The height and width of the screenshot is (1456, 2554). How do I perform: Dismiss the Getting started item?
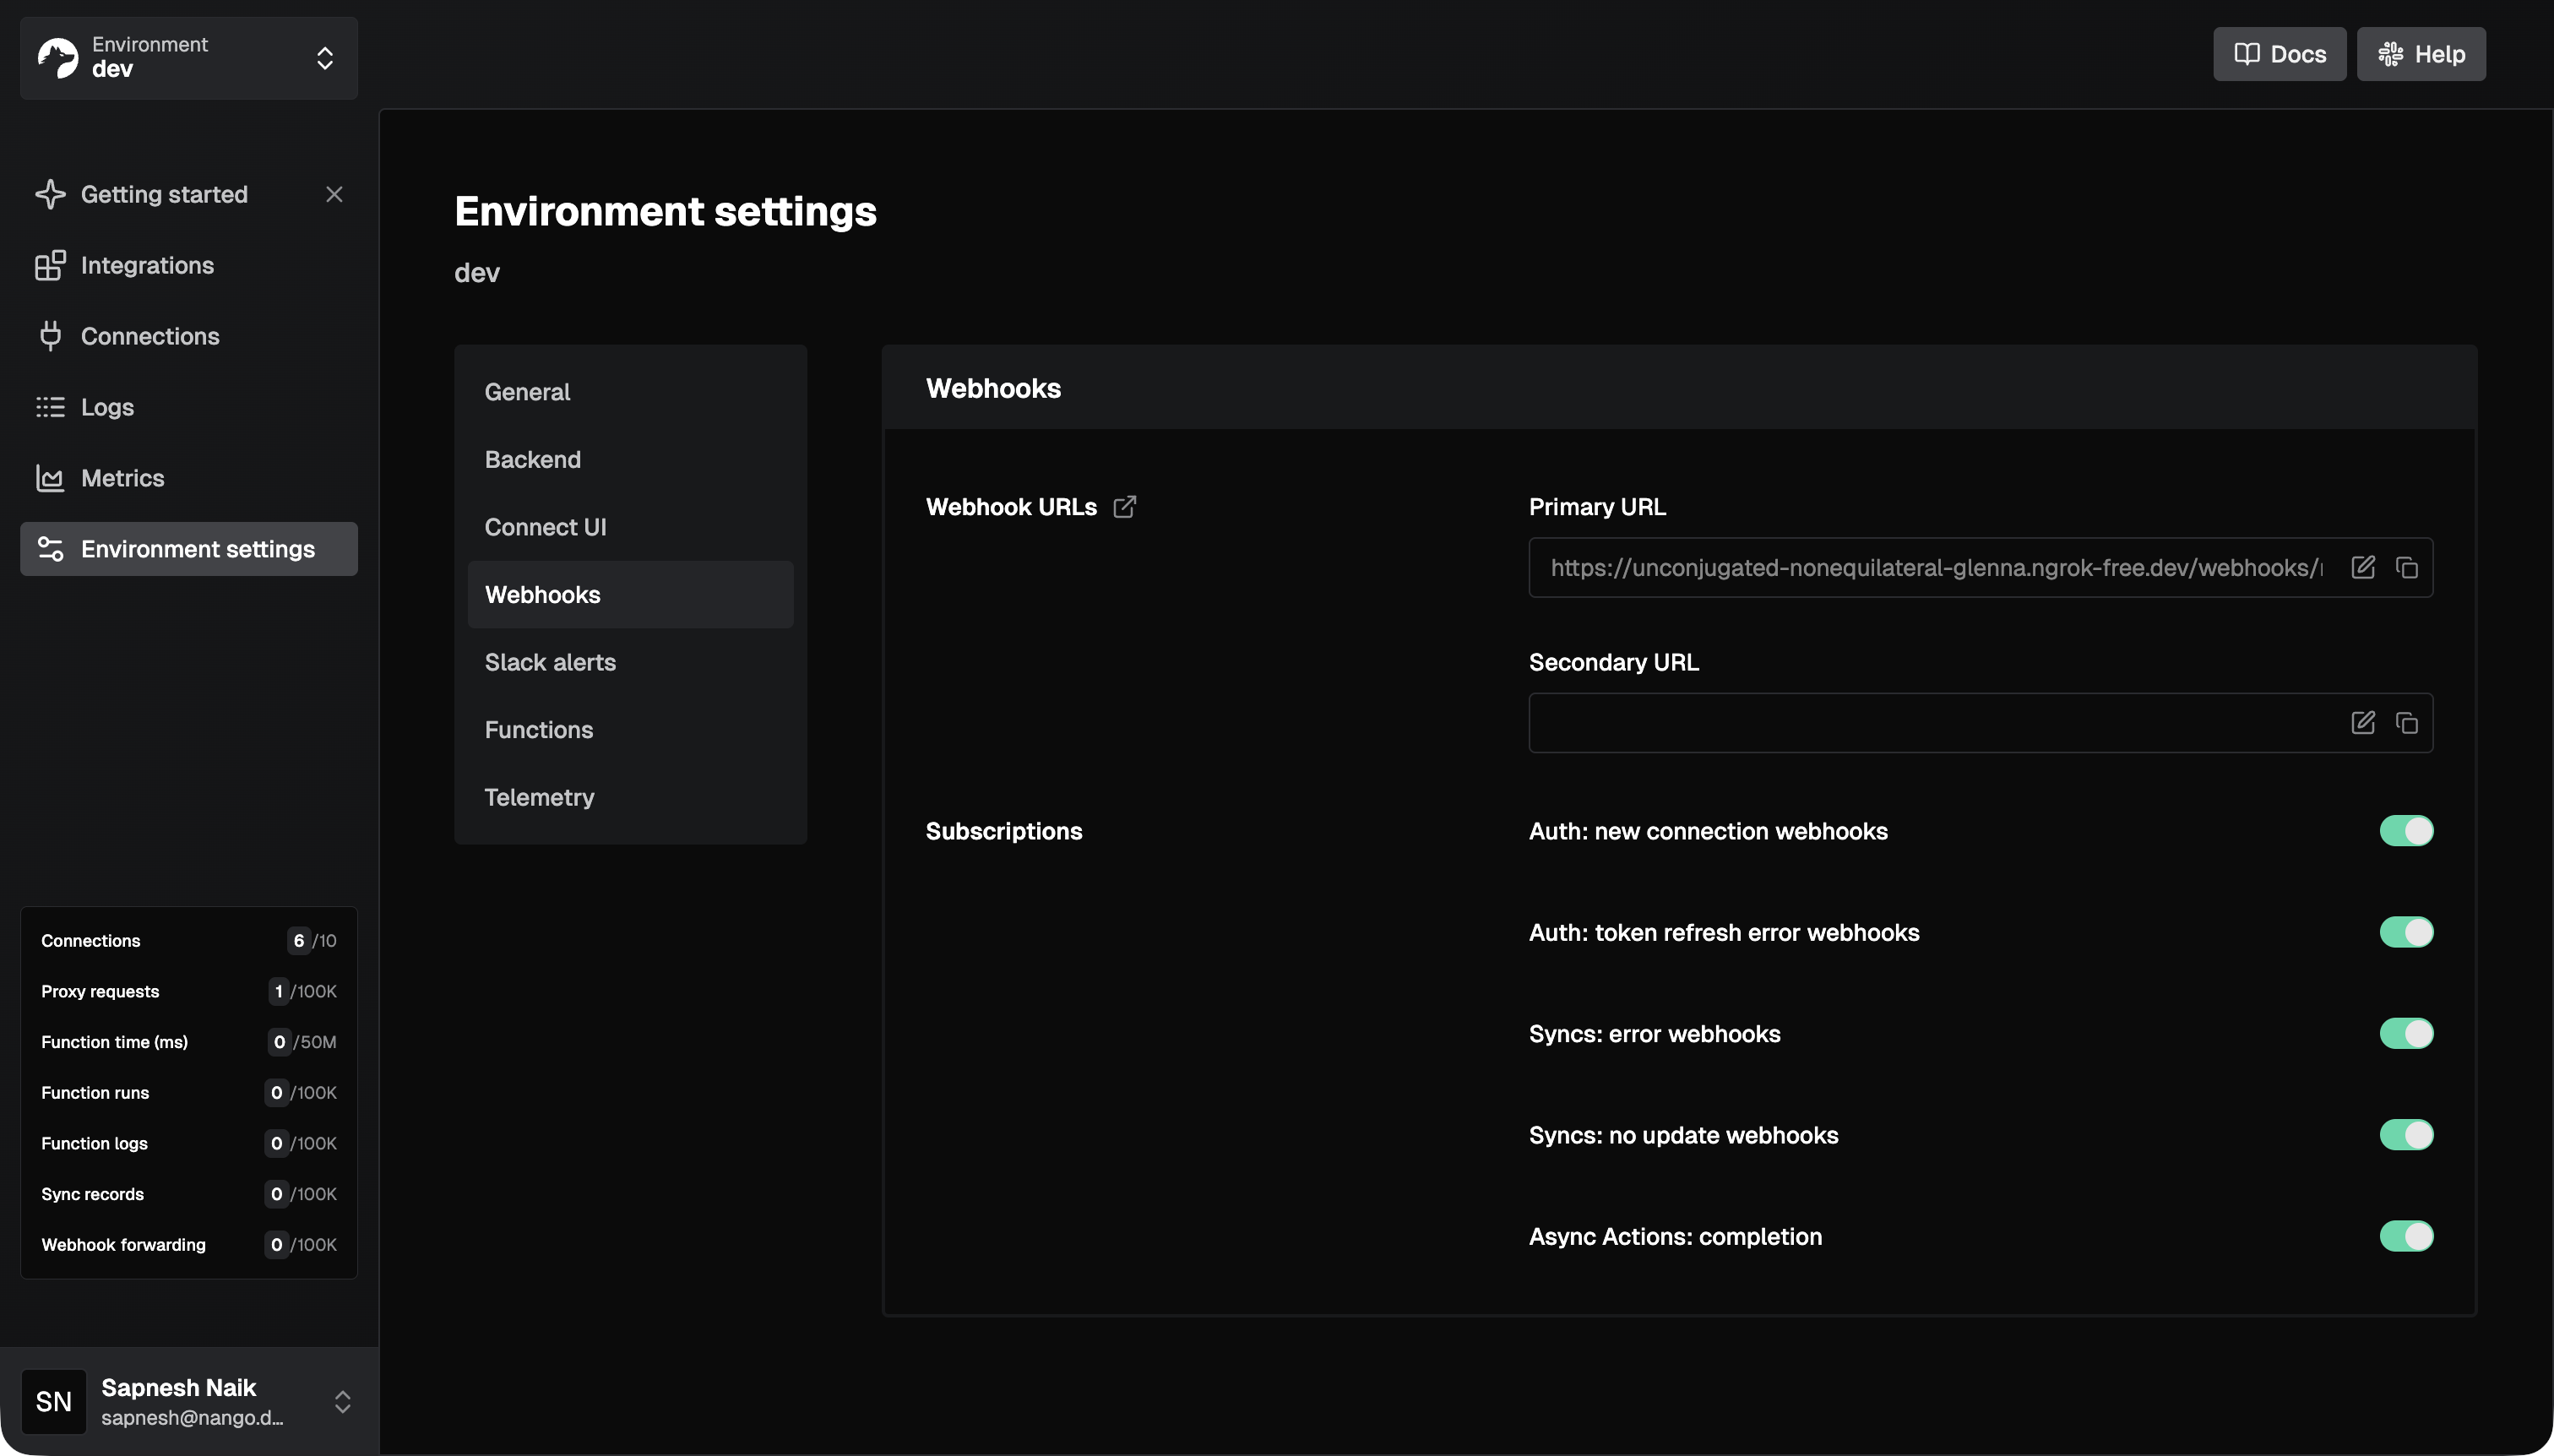pyautogui.click(x=334, y=194)
